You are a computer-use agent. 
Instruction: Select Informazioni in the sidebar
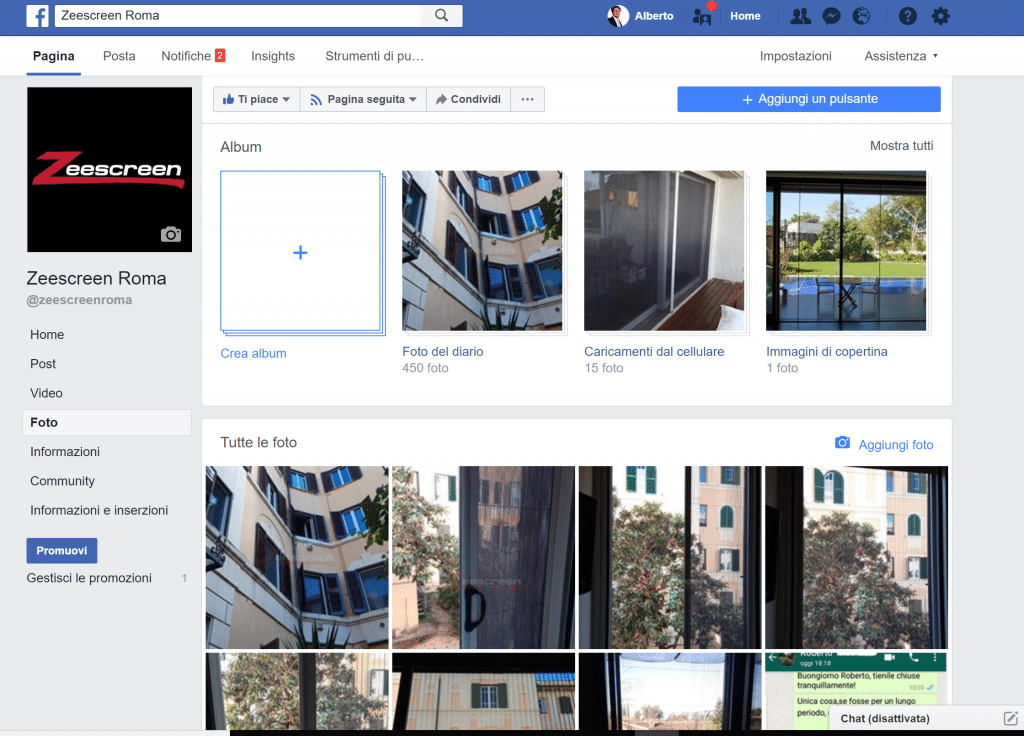65,452
